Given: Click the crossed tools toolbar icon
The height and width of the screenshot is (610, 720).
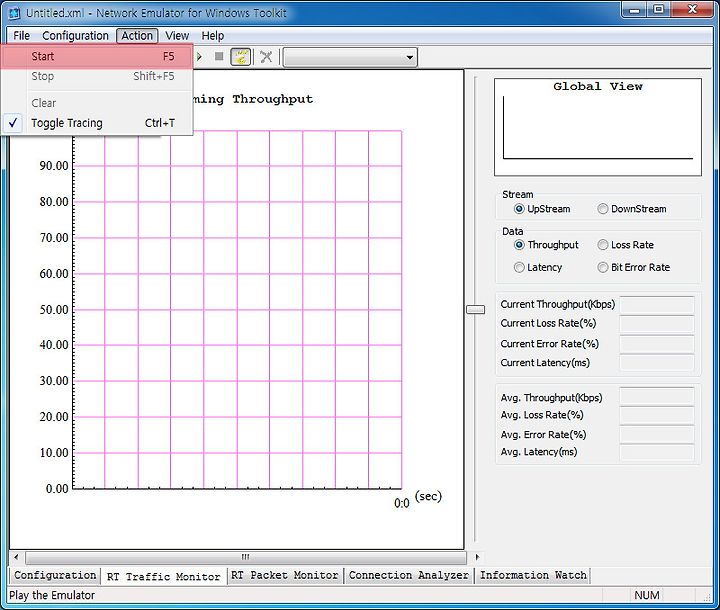Looking at the screenshot, I should click(266, 57).
